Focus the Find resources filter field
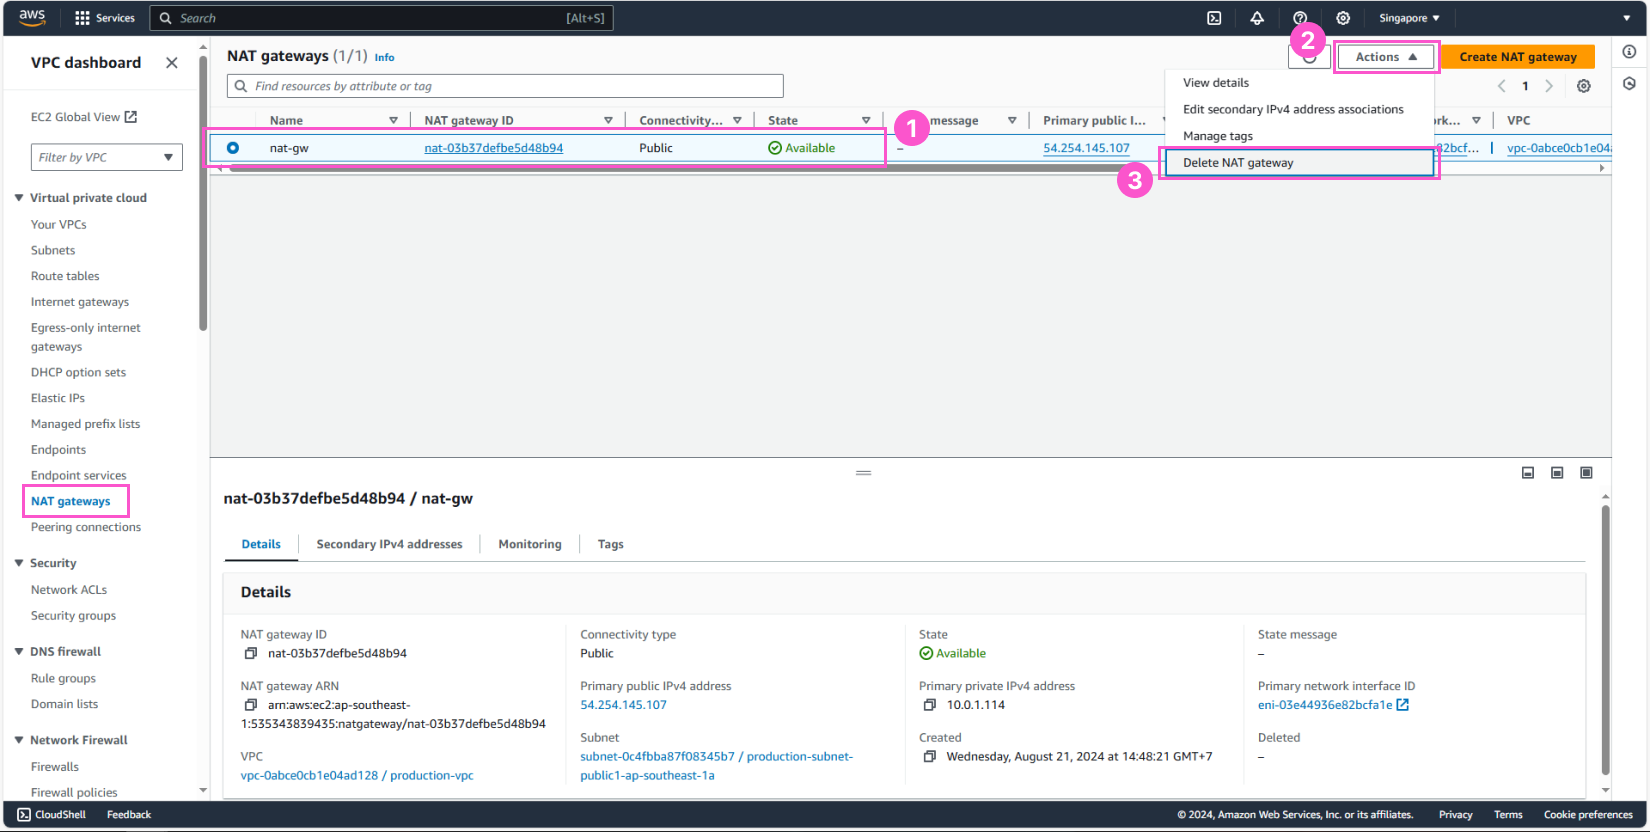1650x832 pixels. pos(505,86)
